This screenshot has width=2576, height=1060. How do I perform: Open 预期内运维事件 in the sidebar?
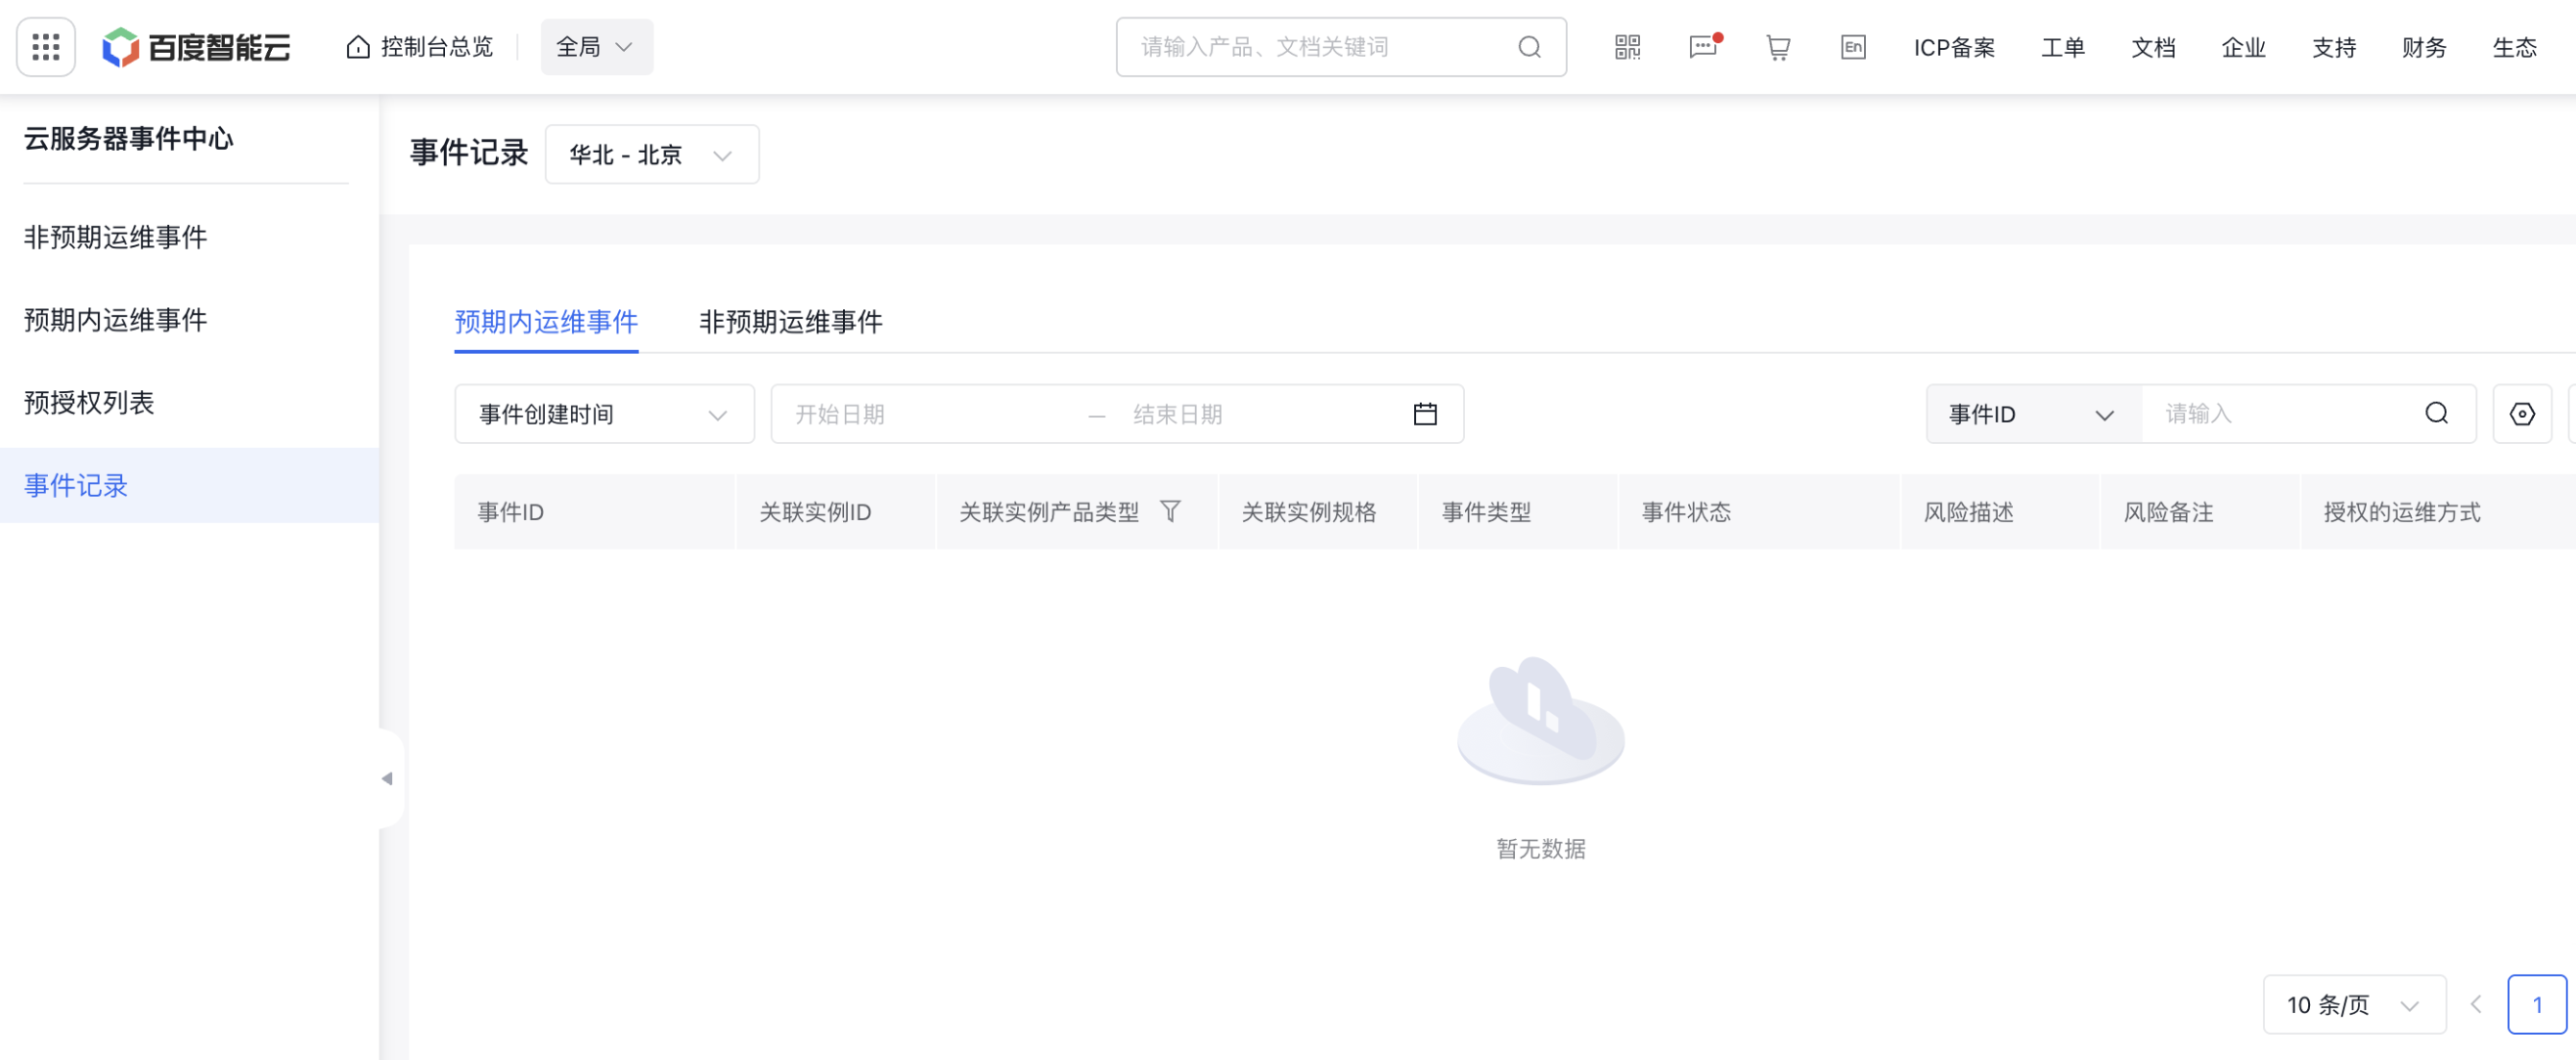pyautogui.click(x=116, y=320)
